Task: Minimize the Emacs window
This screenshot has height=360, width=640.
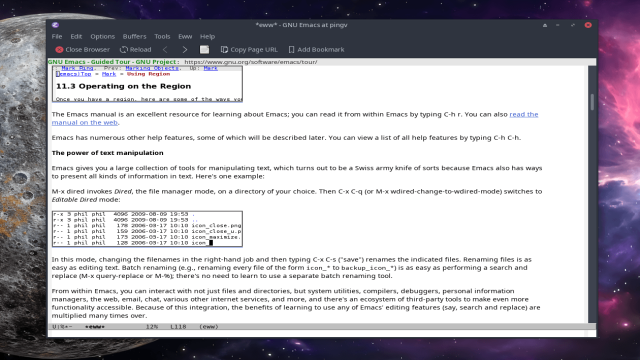Action: click(x=558, y=25)
